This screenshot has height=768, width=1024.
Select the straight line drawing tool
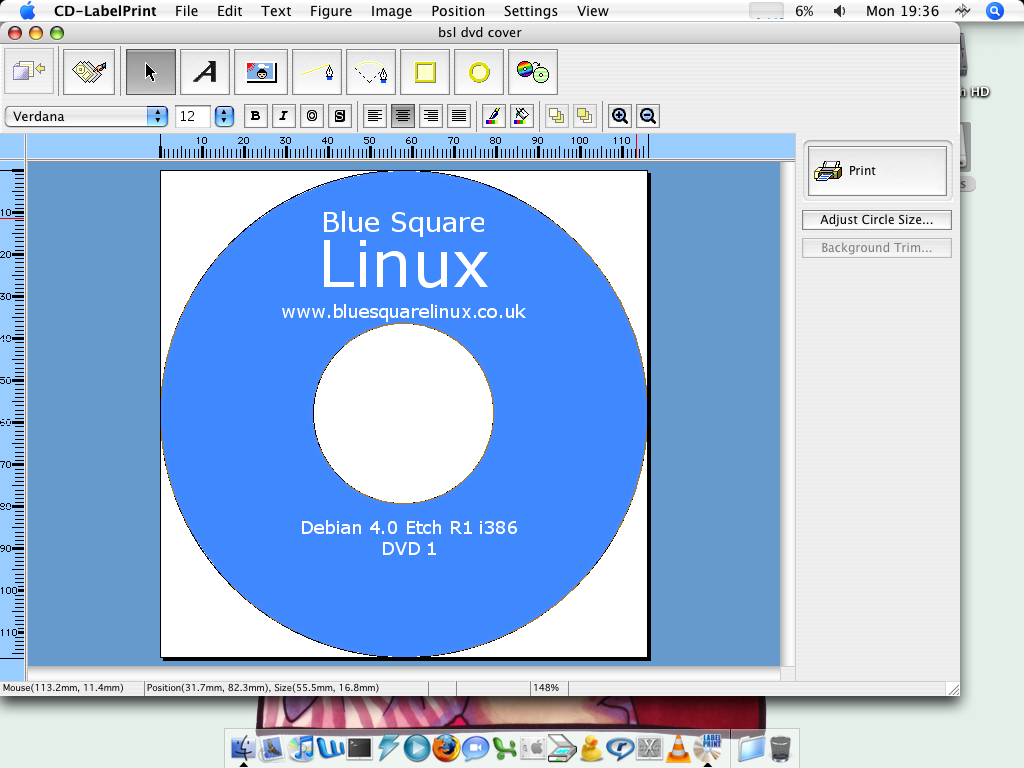316,72
